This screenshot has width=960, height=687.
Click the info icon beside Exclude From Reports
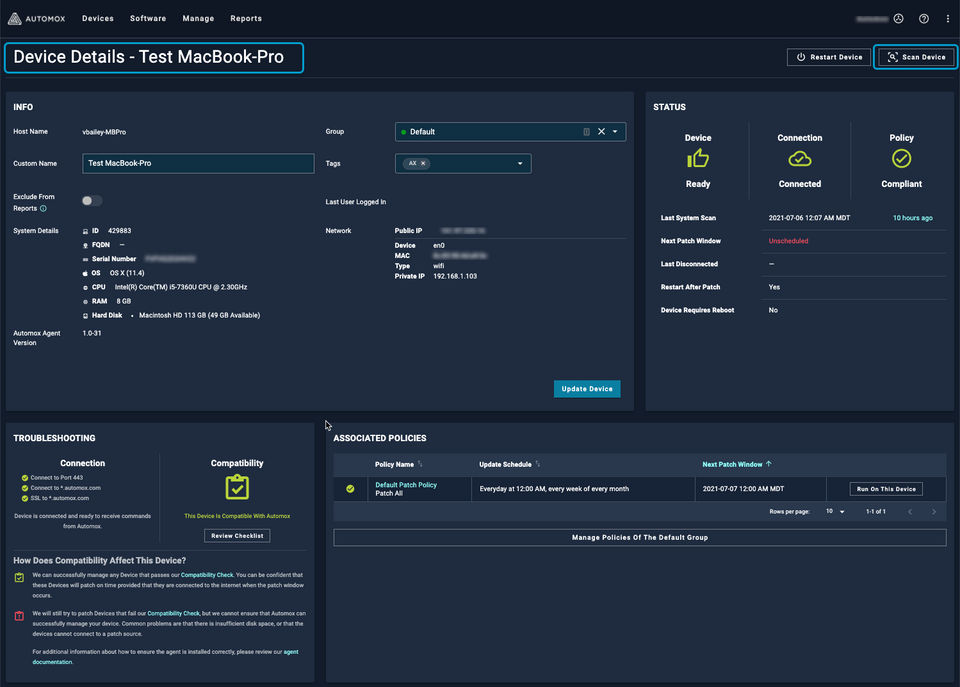coord(43,209)
